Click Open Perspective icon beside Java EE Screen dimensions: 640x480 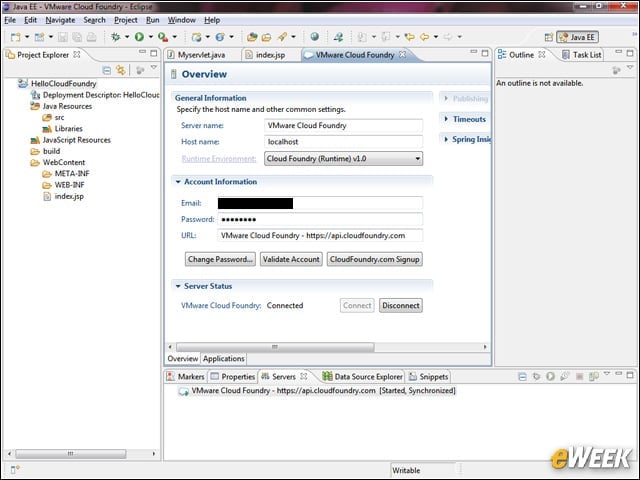point(549,37)
